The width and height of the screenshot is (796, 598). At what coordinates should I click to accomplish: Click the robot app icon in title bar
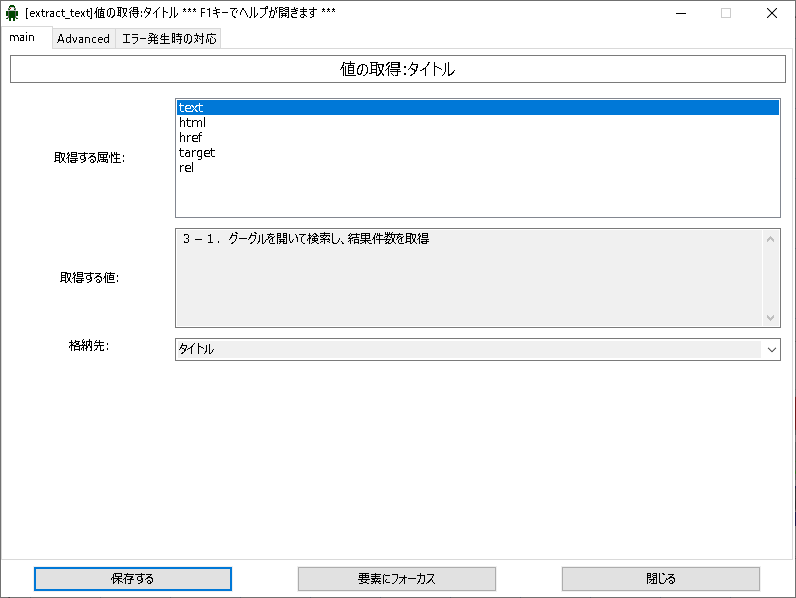pos(12,13)
